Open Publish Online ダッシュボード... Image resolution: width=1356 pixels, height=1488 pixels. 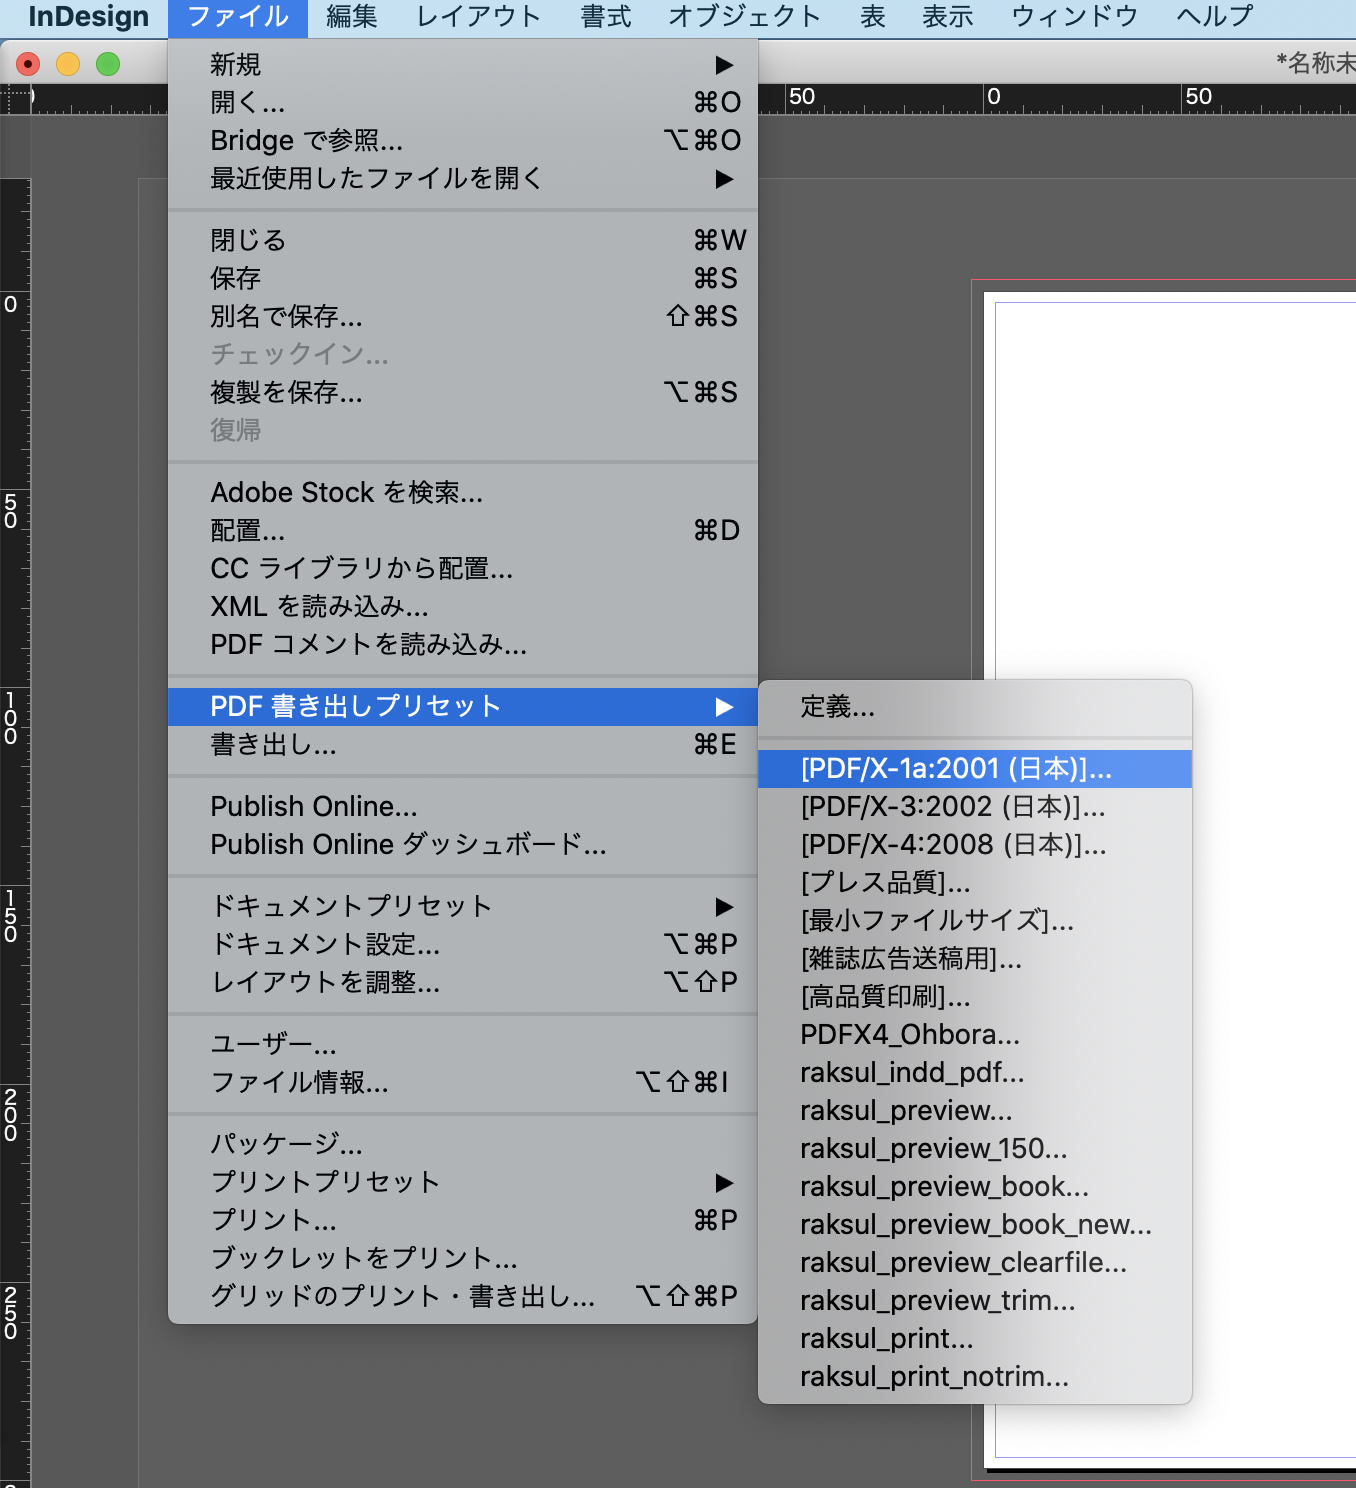pyautogui.click(x=463, y=845)
